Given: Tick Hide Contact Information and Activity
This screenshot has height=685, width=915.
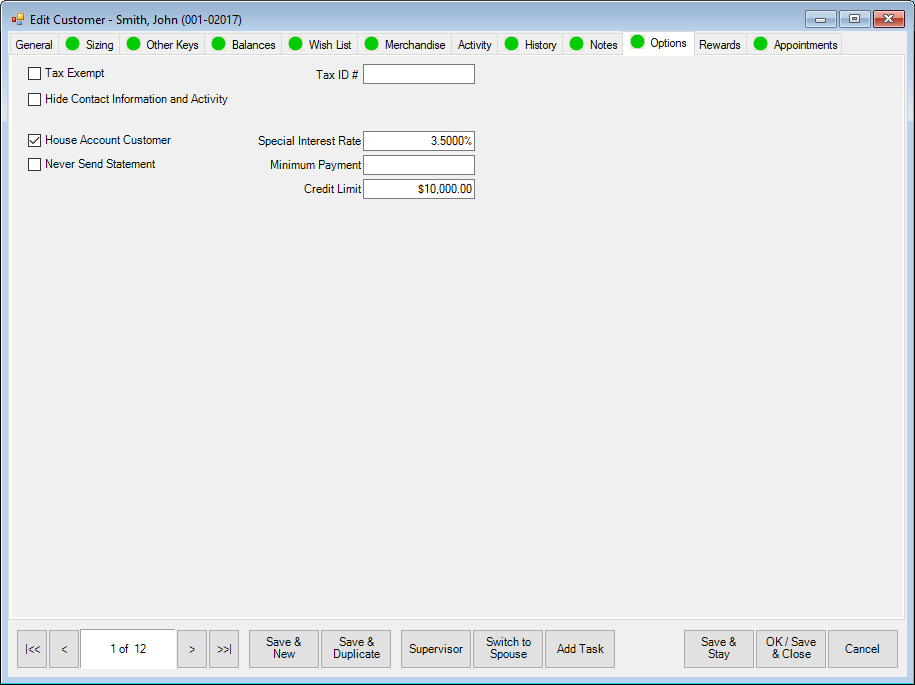Looking at the screenshot, I should (x=35, y=99).
